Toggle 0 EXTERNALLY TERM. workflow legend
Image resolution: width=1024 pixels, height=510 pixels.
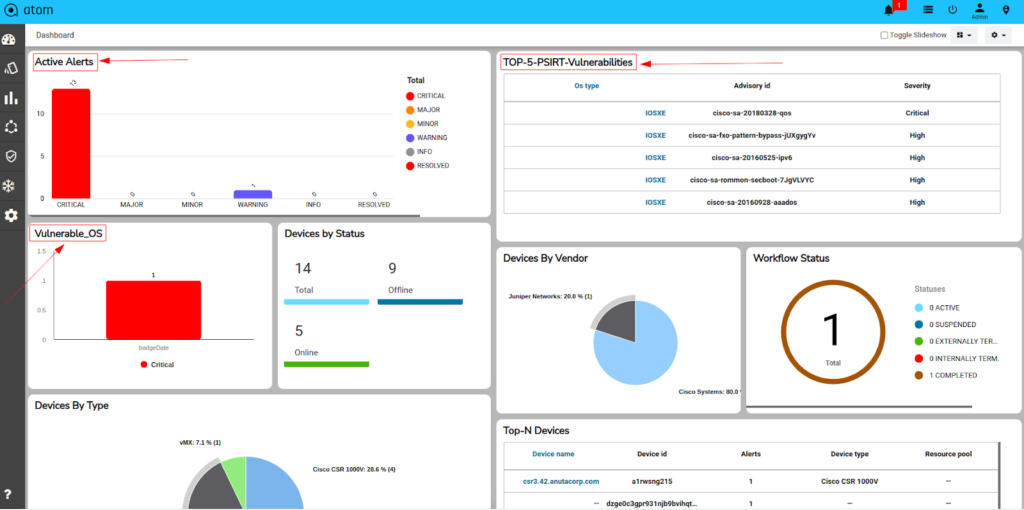click(957, 341)
